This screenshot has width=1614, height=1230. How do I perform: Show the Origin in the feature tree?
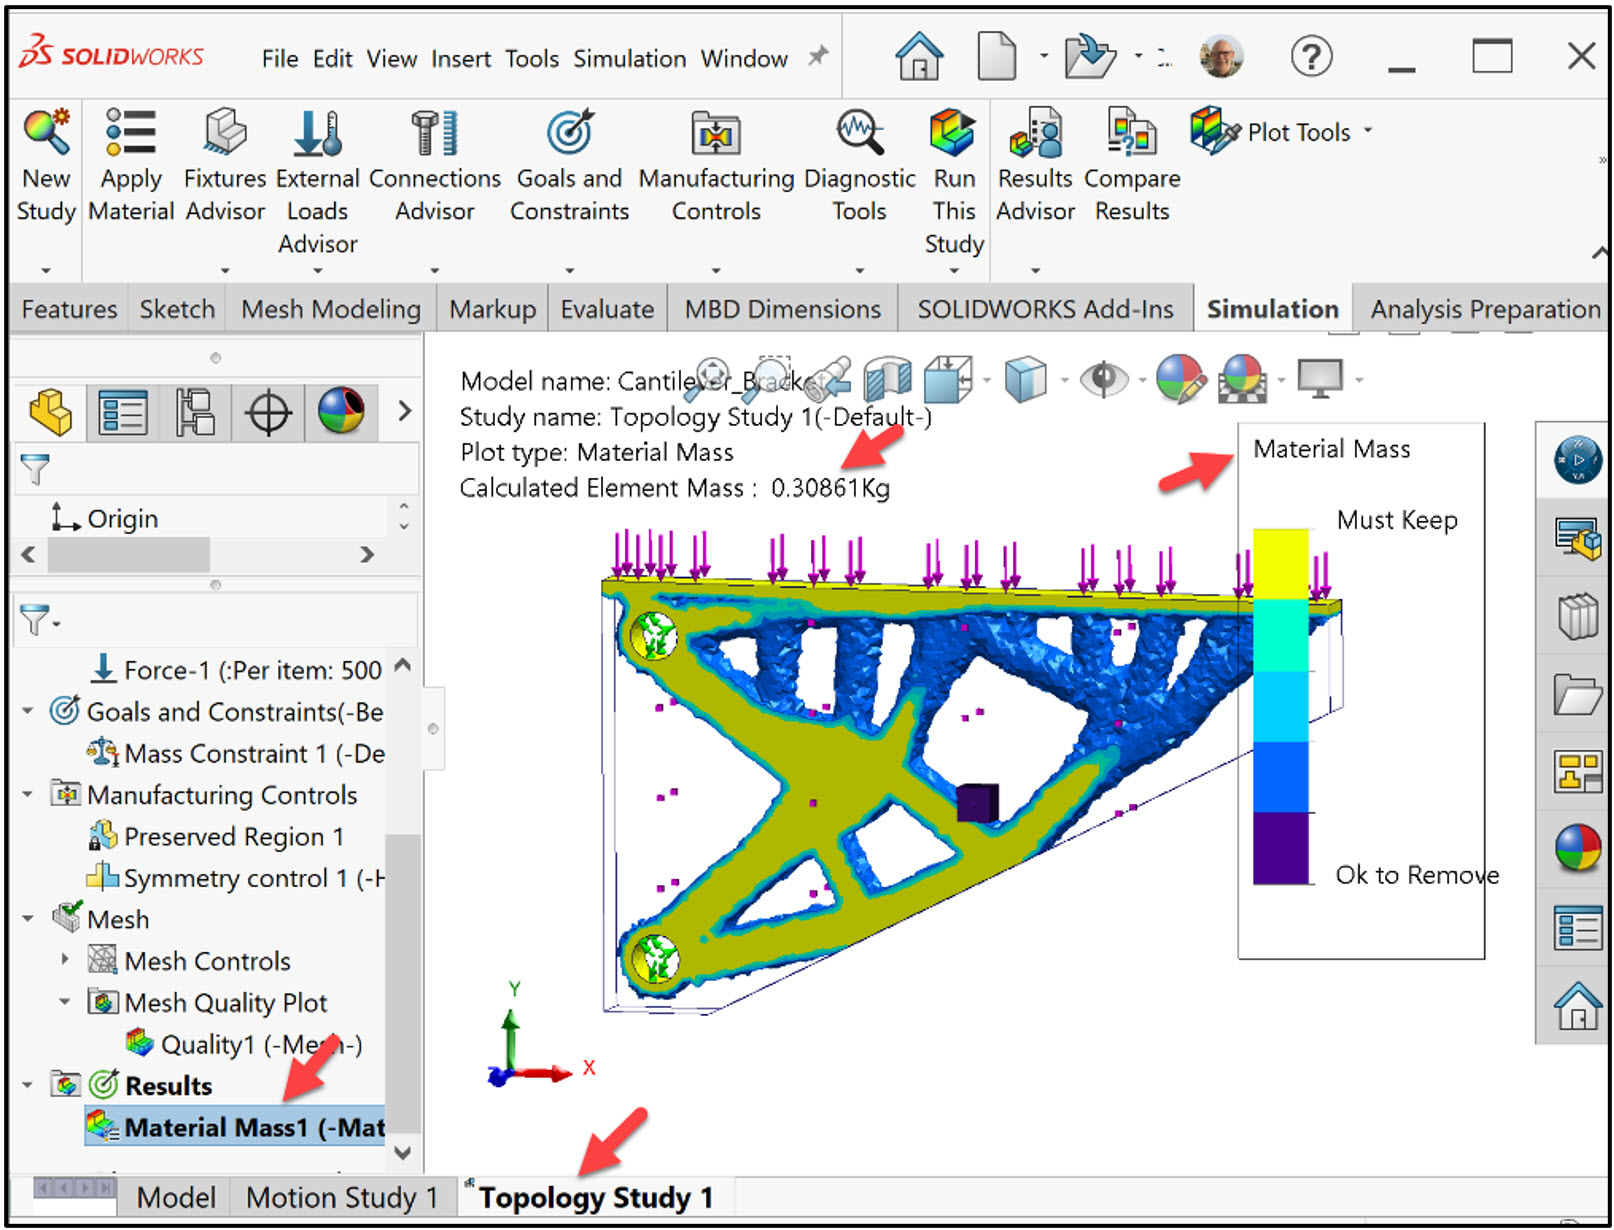tap(122, 518)
